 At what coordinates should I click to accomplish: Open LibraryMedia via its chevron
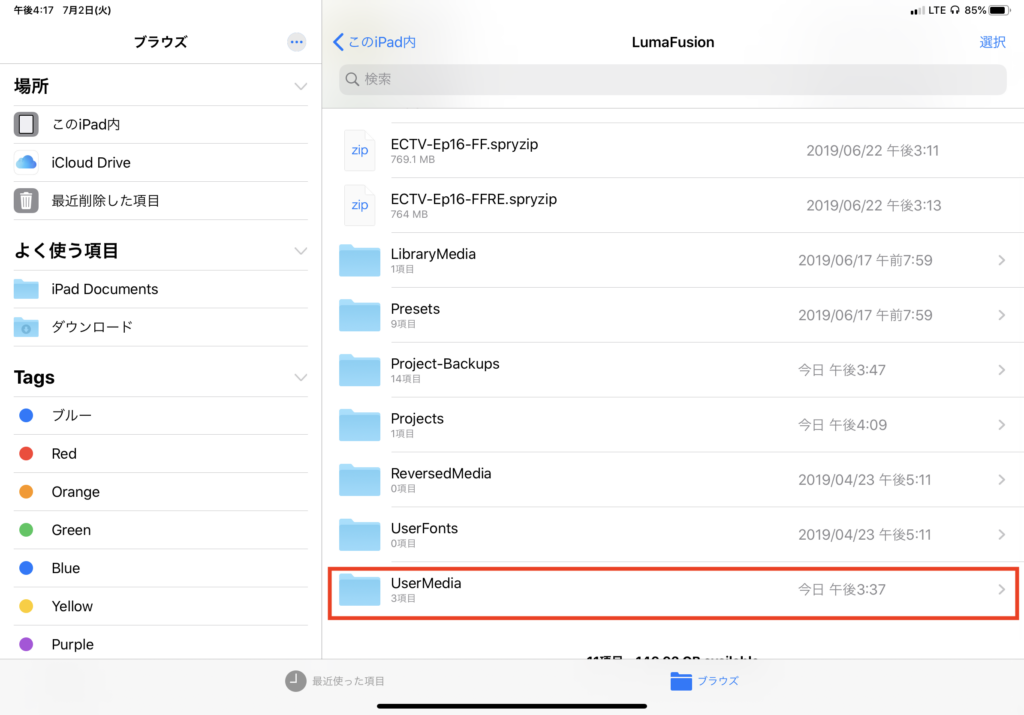click(x=1001, y=260)
